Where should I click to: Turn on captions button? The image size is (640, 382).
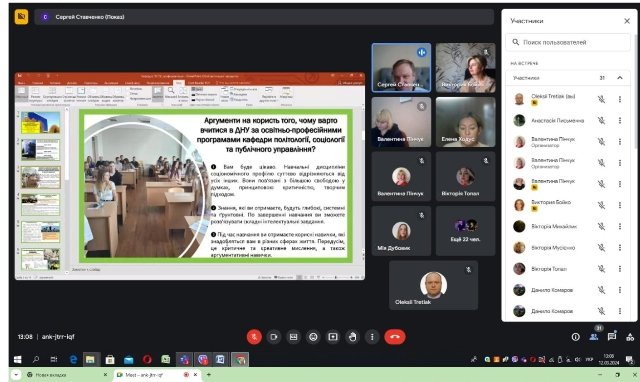pyautogui.click(x=293, y=337)
